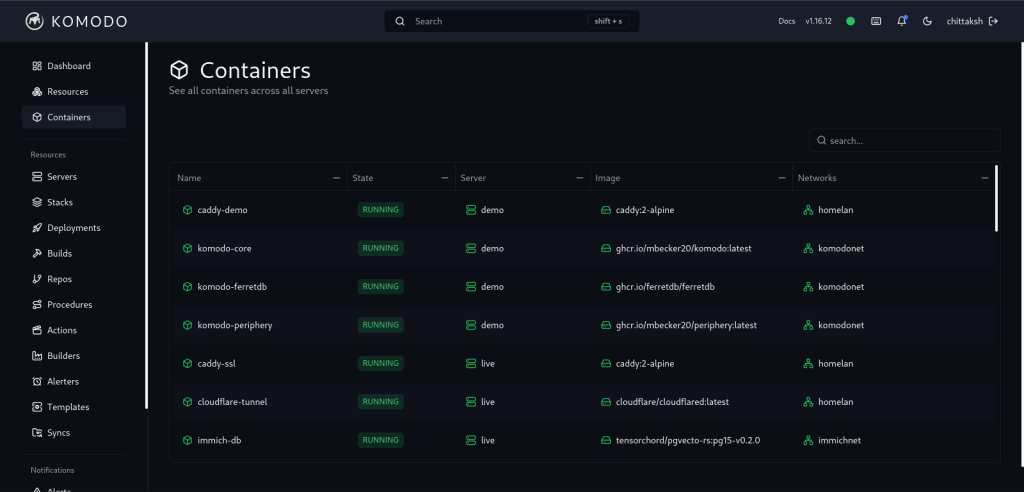Open image ghcr.io/mbecker20/komodo:latest
Image resolution: width=1024 pixels, height=492 pixels.
click(x=684, y=248)
